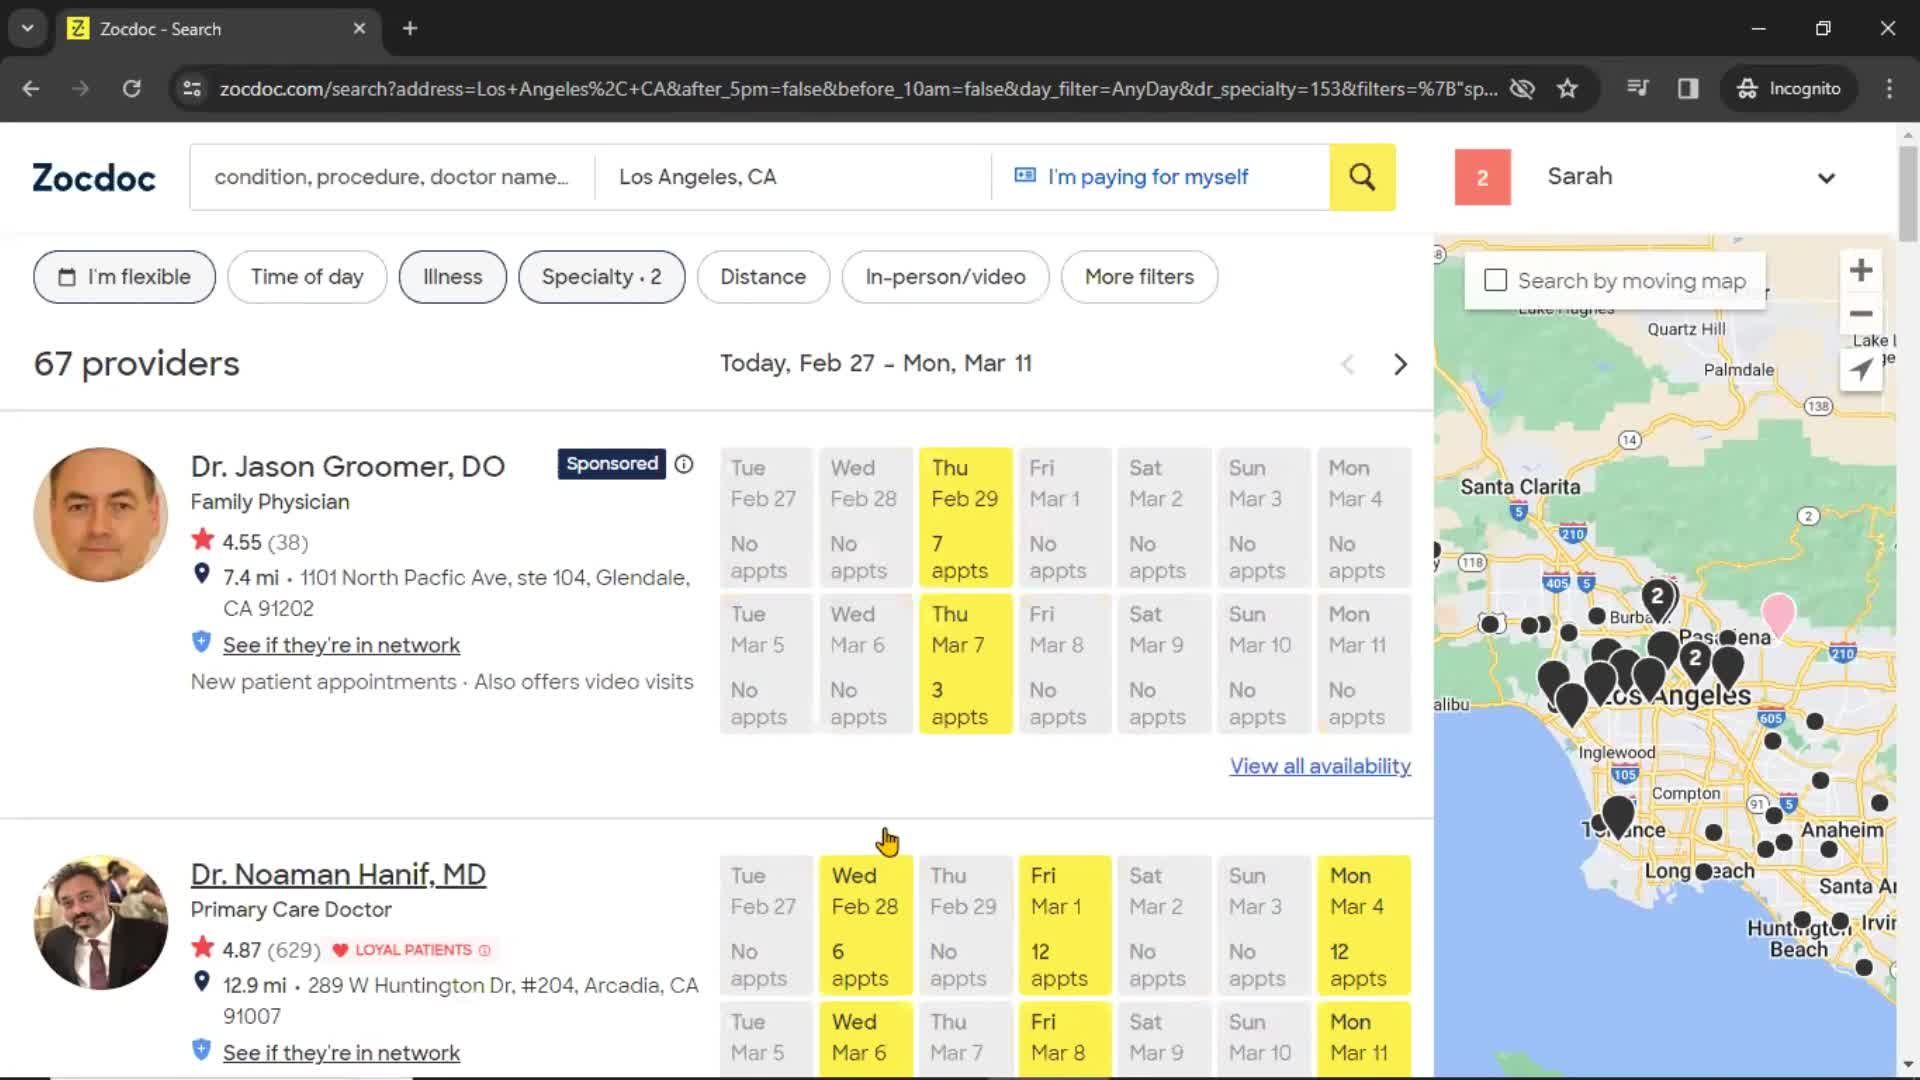Click the yellow search magnifier button
The height and width of the screenshot is (1080, 1920).
click(x=1362, y=177)
